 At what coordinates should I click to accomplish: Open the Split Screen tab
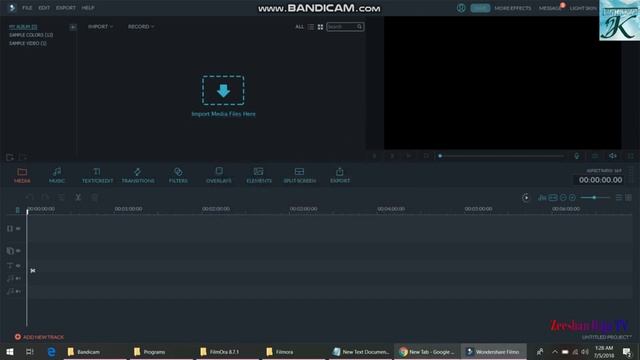click(x=300, y=175)
